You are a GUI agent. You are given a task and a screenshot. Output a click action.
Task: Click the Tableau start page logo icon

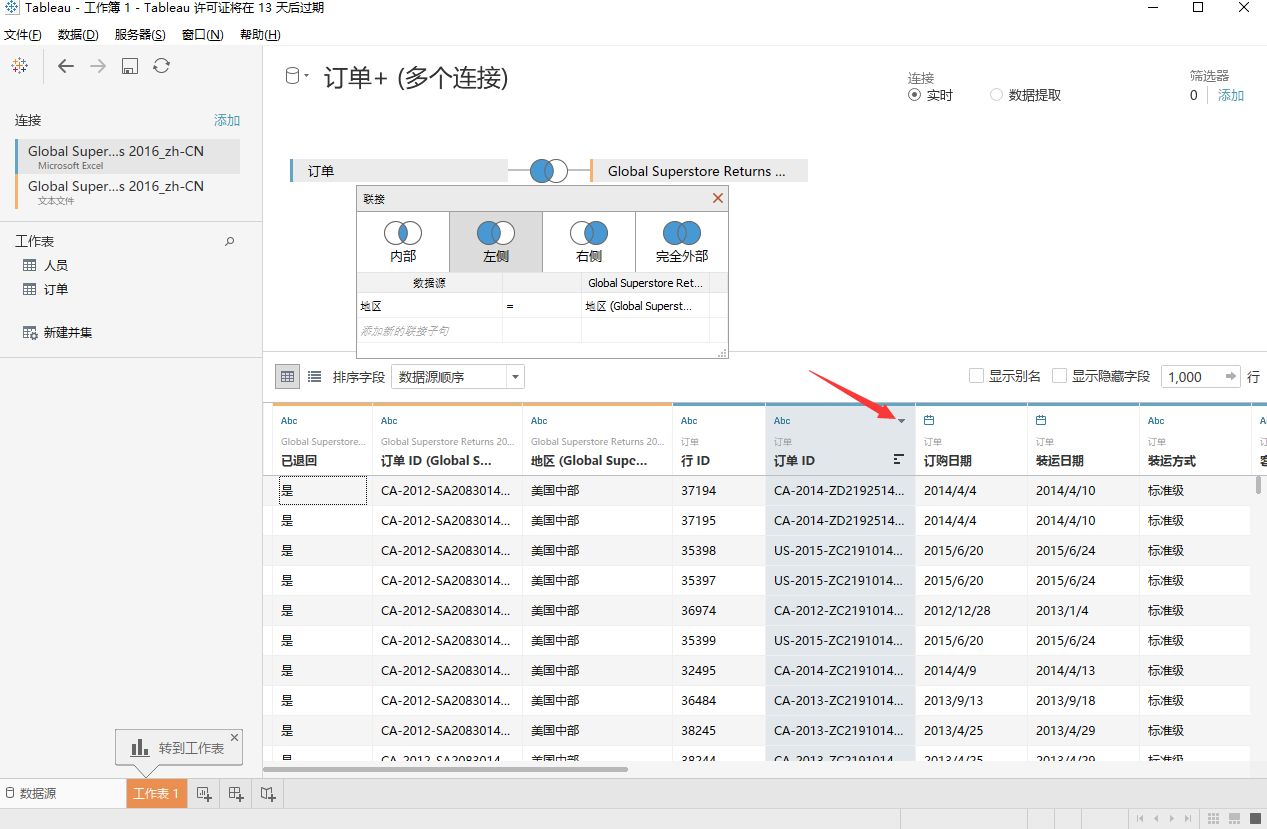click(x=19, y=66)
